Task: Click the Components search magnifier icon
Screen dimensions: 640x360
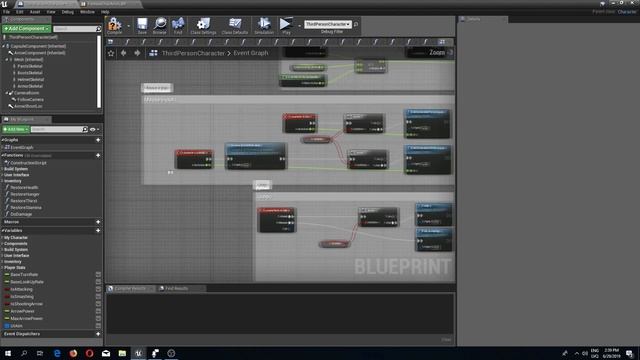Action: click(x=98, y=29)
